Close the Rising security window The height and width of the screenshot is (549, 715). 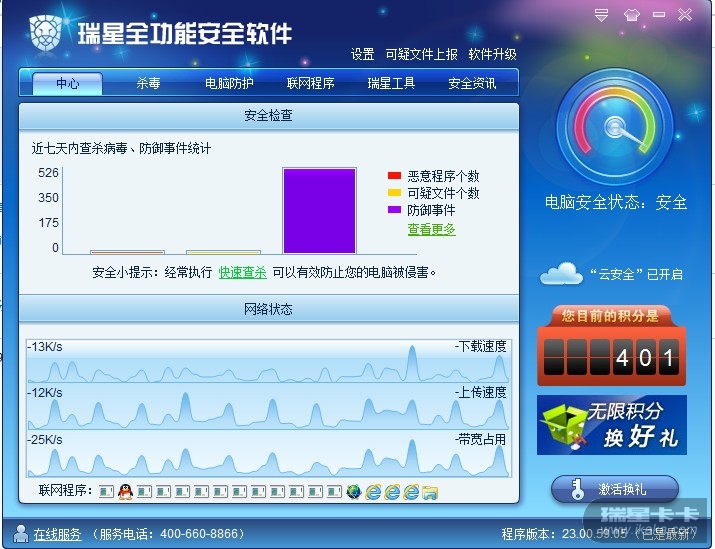[x=685, y=15]
